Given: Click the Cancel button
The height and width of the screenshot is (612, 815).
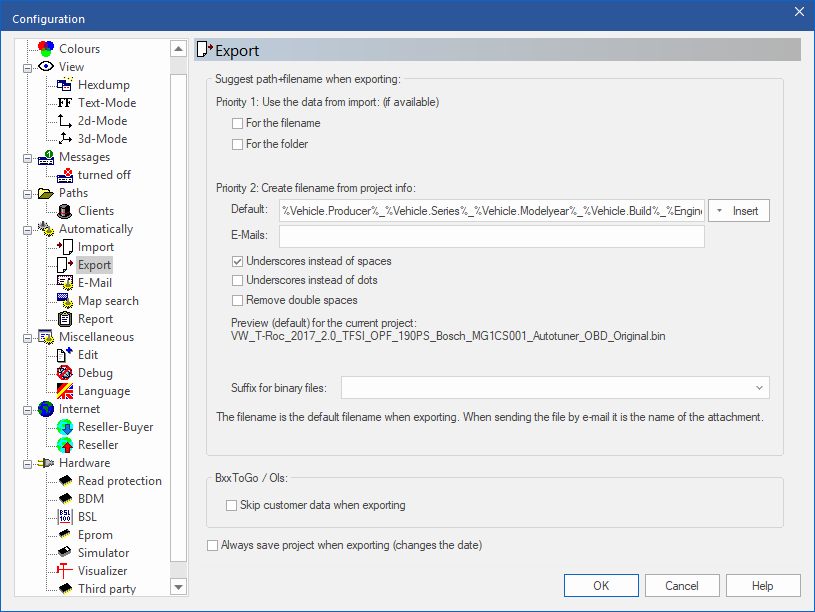Looking at the screenshot, I should 682,586.
